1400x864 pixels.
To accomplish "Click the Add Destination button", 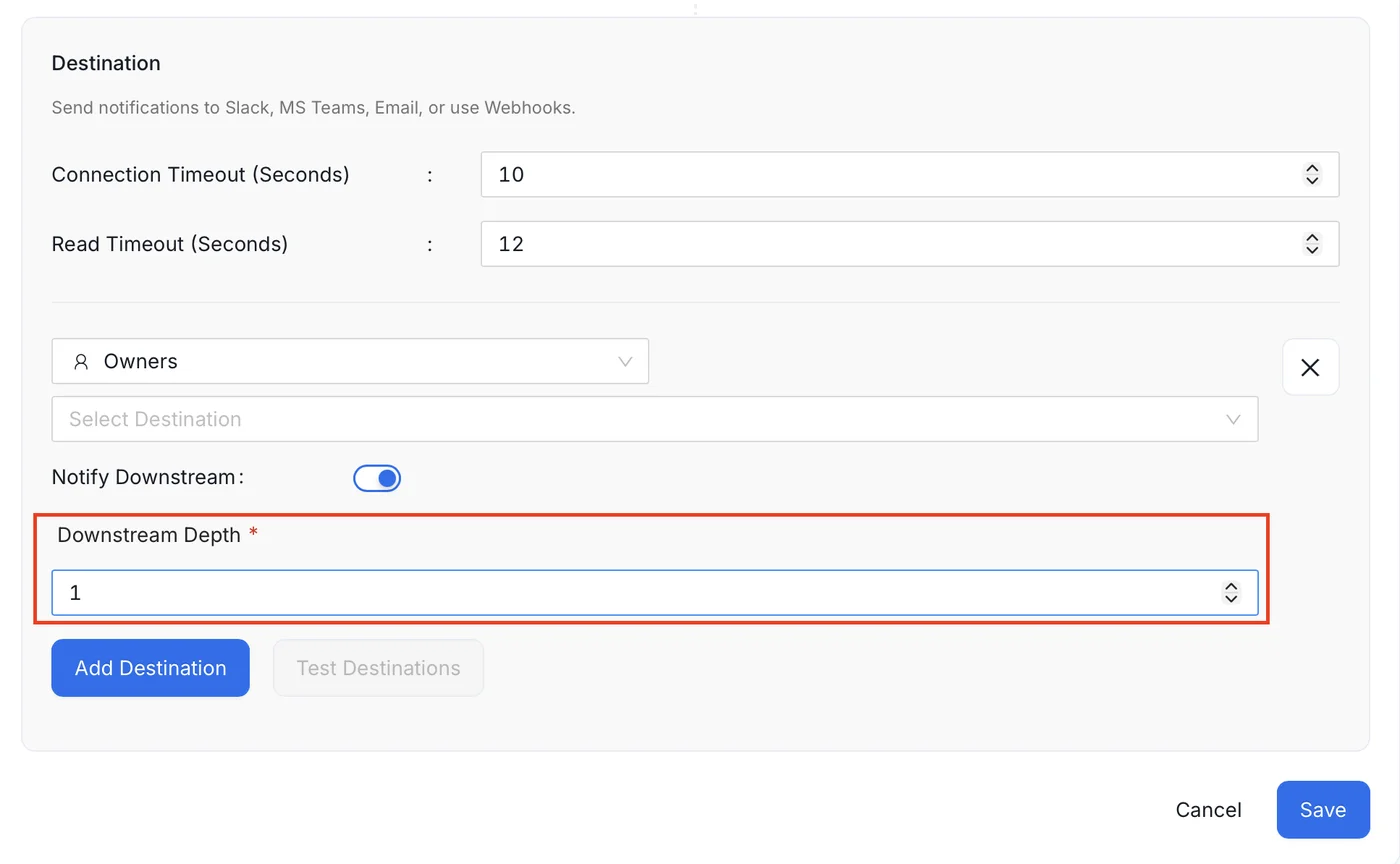I will [x=150, y=668].
